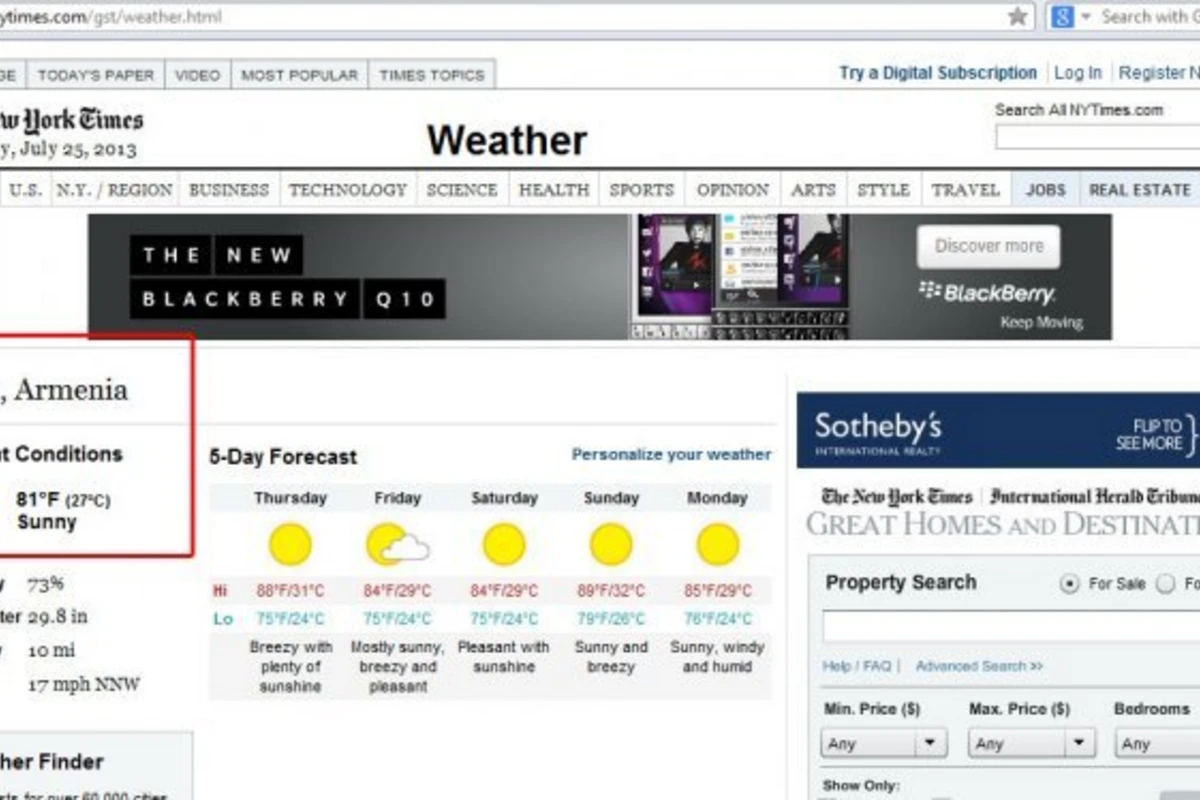Click Saturday's sun forecast icon

click(x=504, y=545)
